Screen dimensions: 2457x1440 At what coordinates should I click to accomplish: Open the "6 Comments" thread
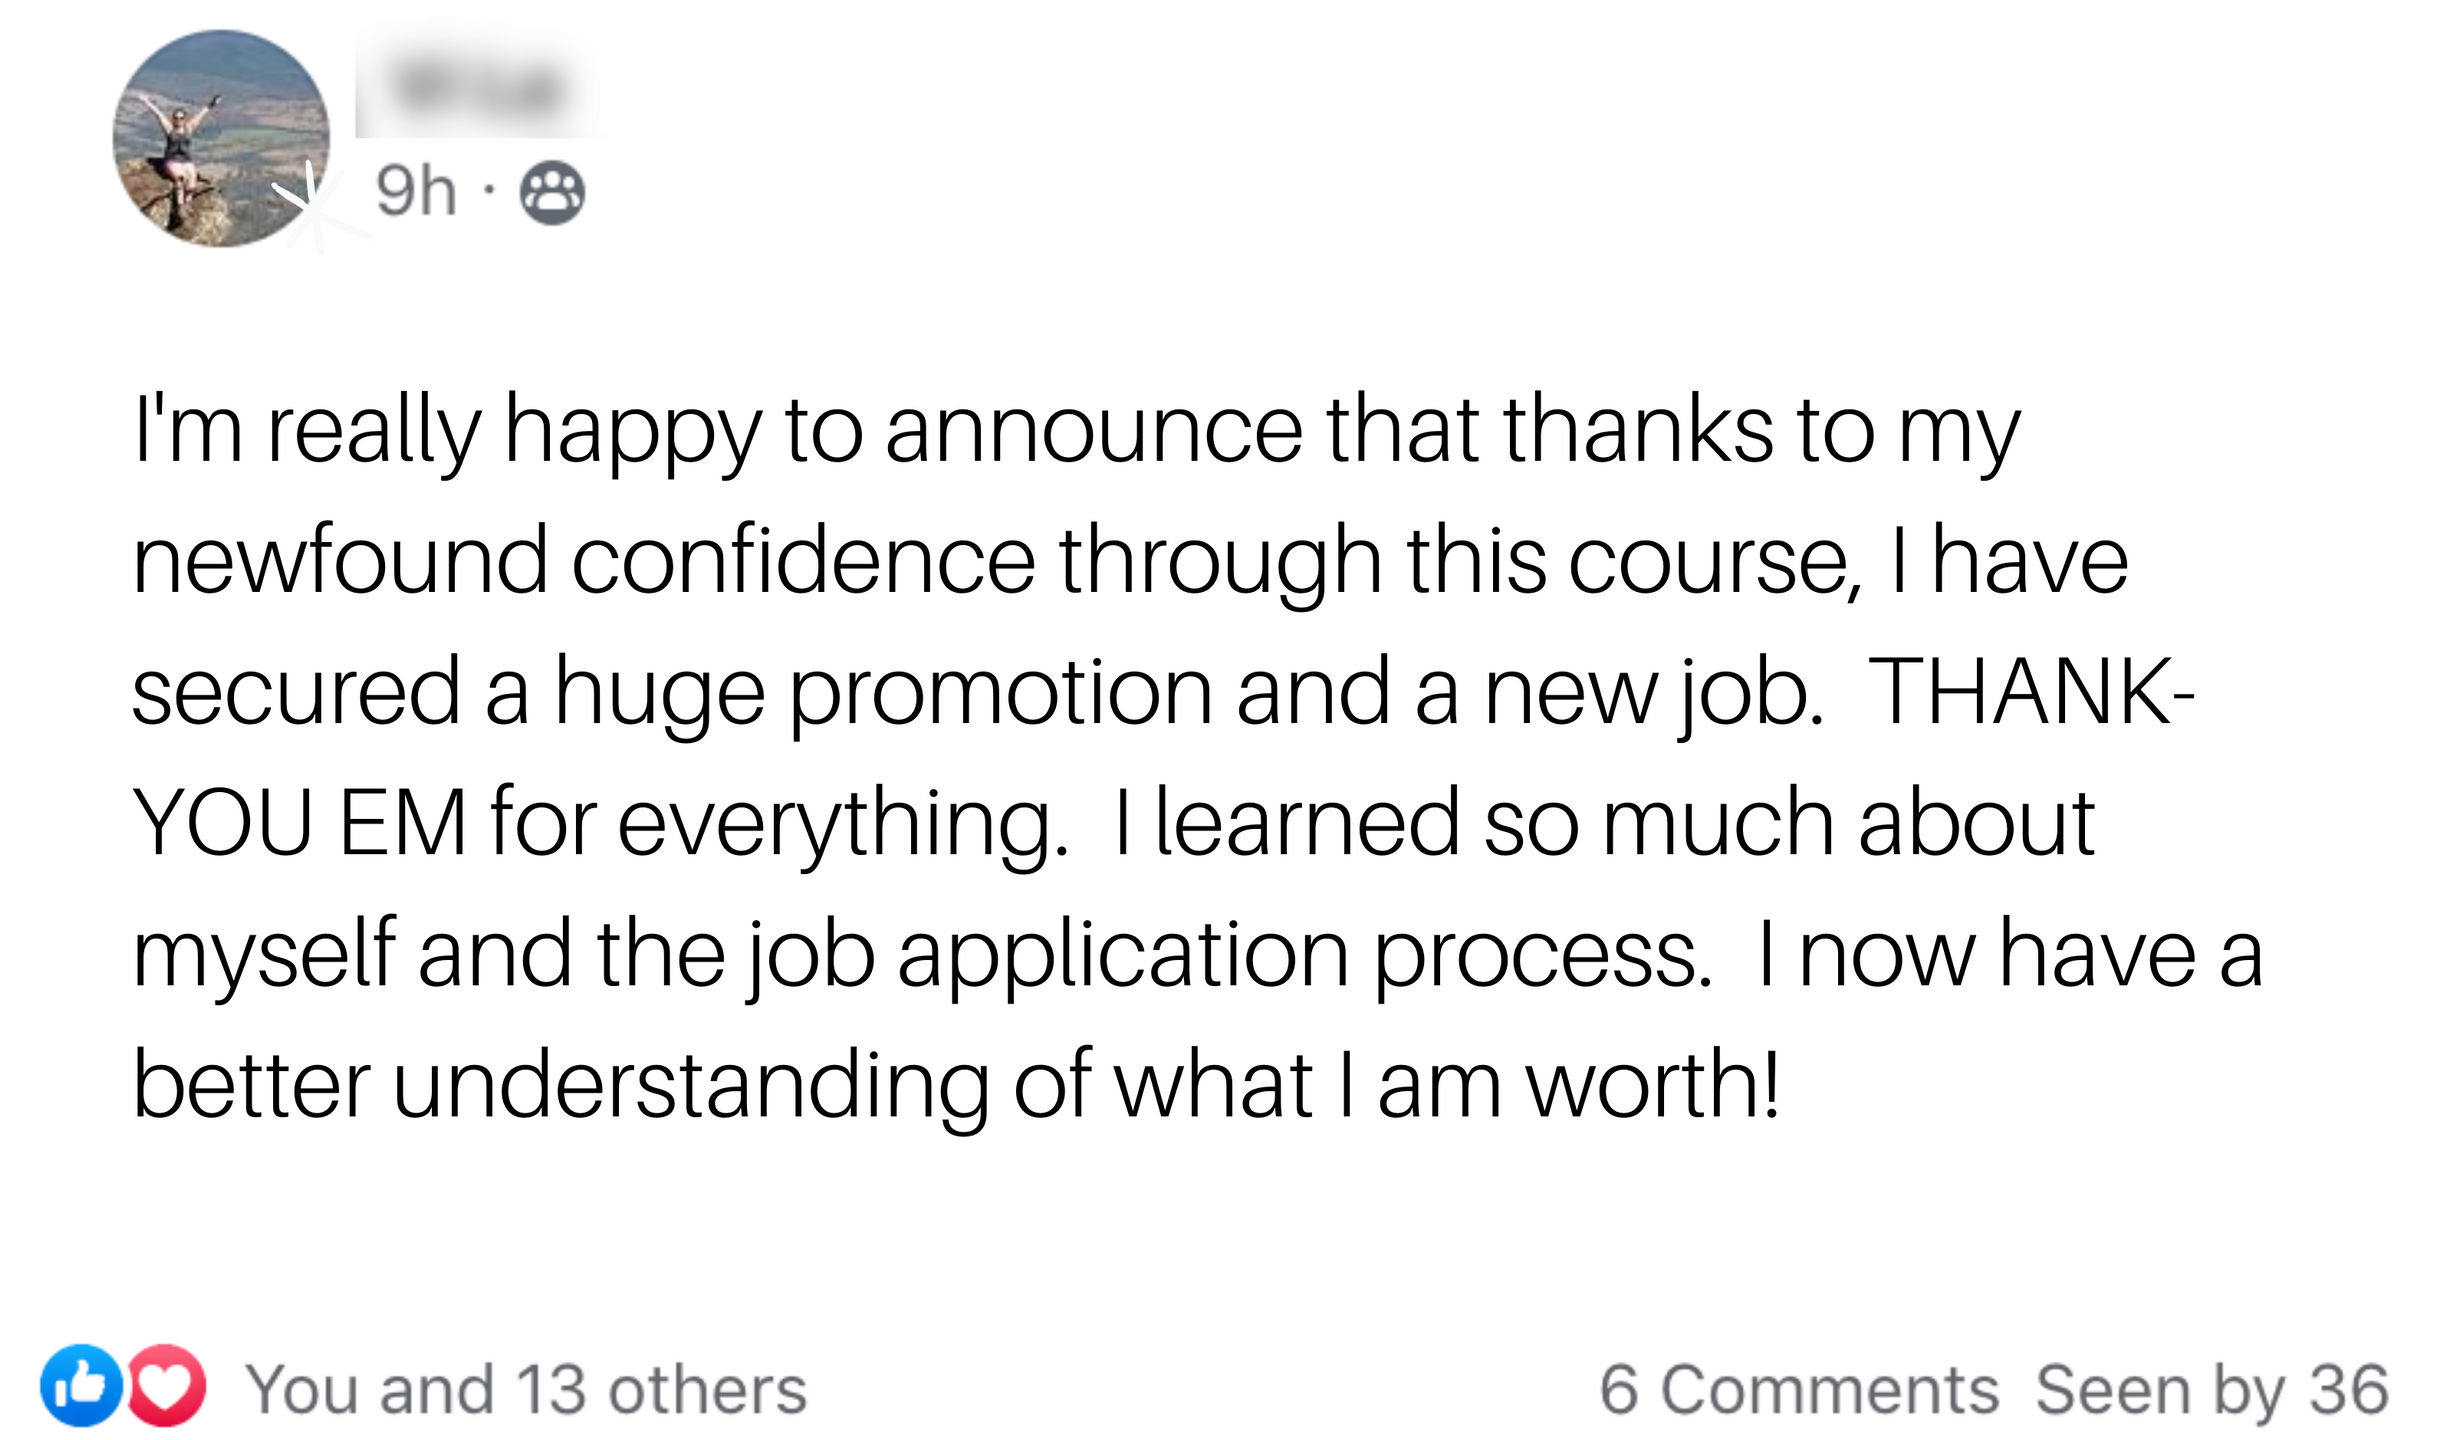point(1798,1390)
